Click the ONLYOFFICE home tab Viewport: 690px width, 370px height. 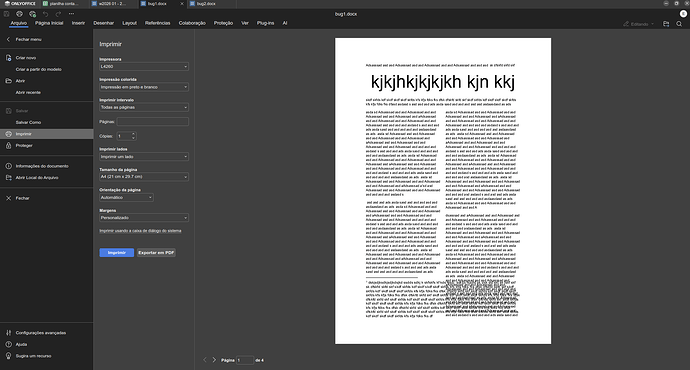point(20,4)
